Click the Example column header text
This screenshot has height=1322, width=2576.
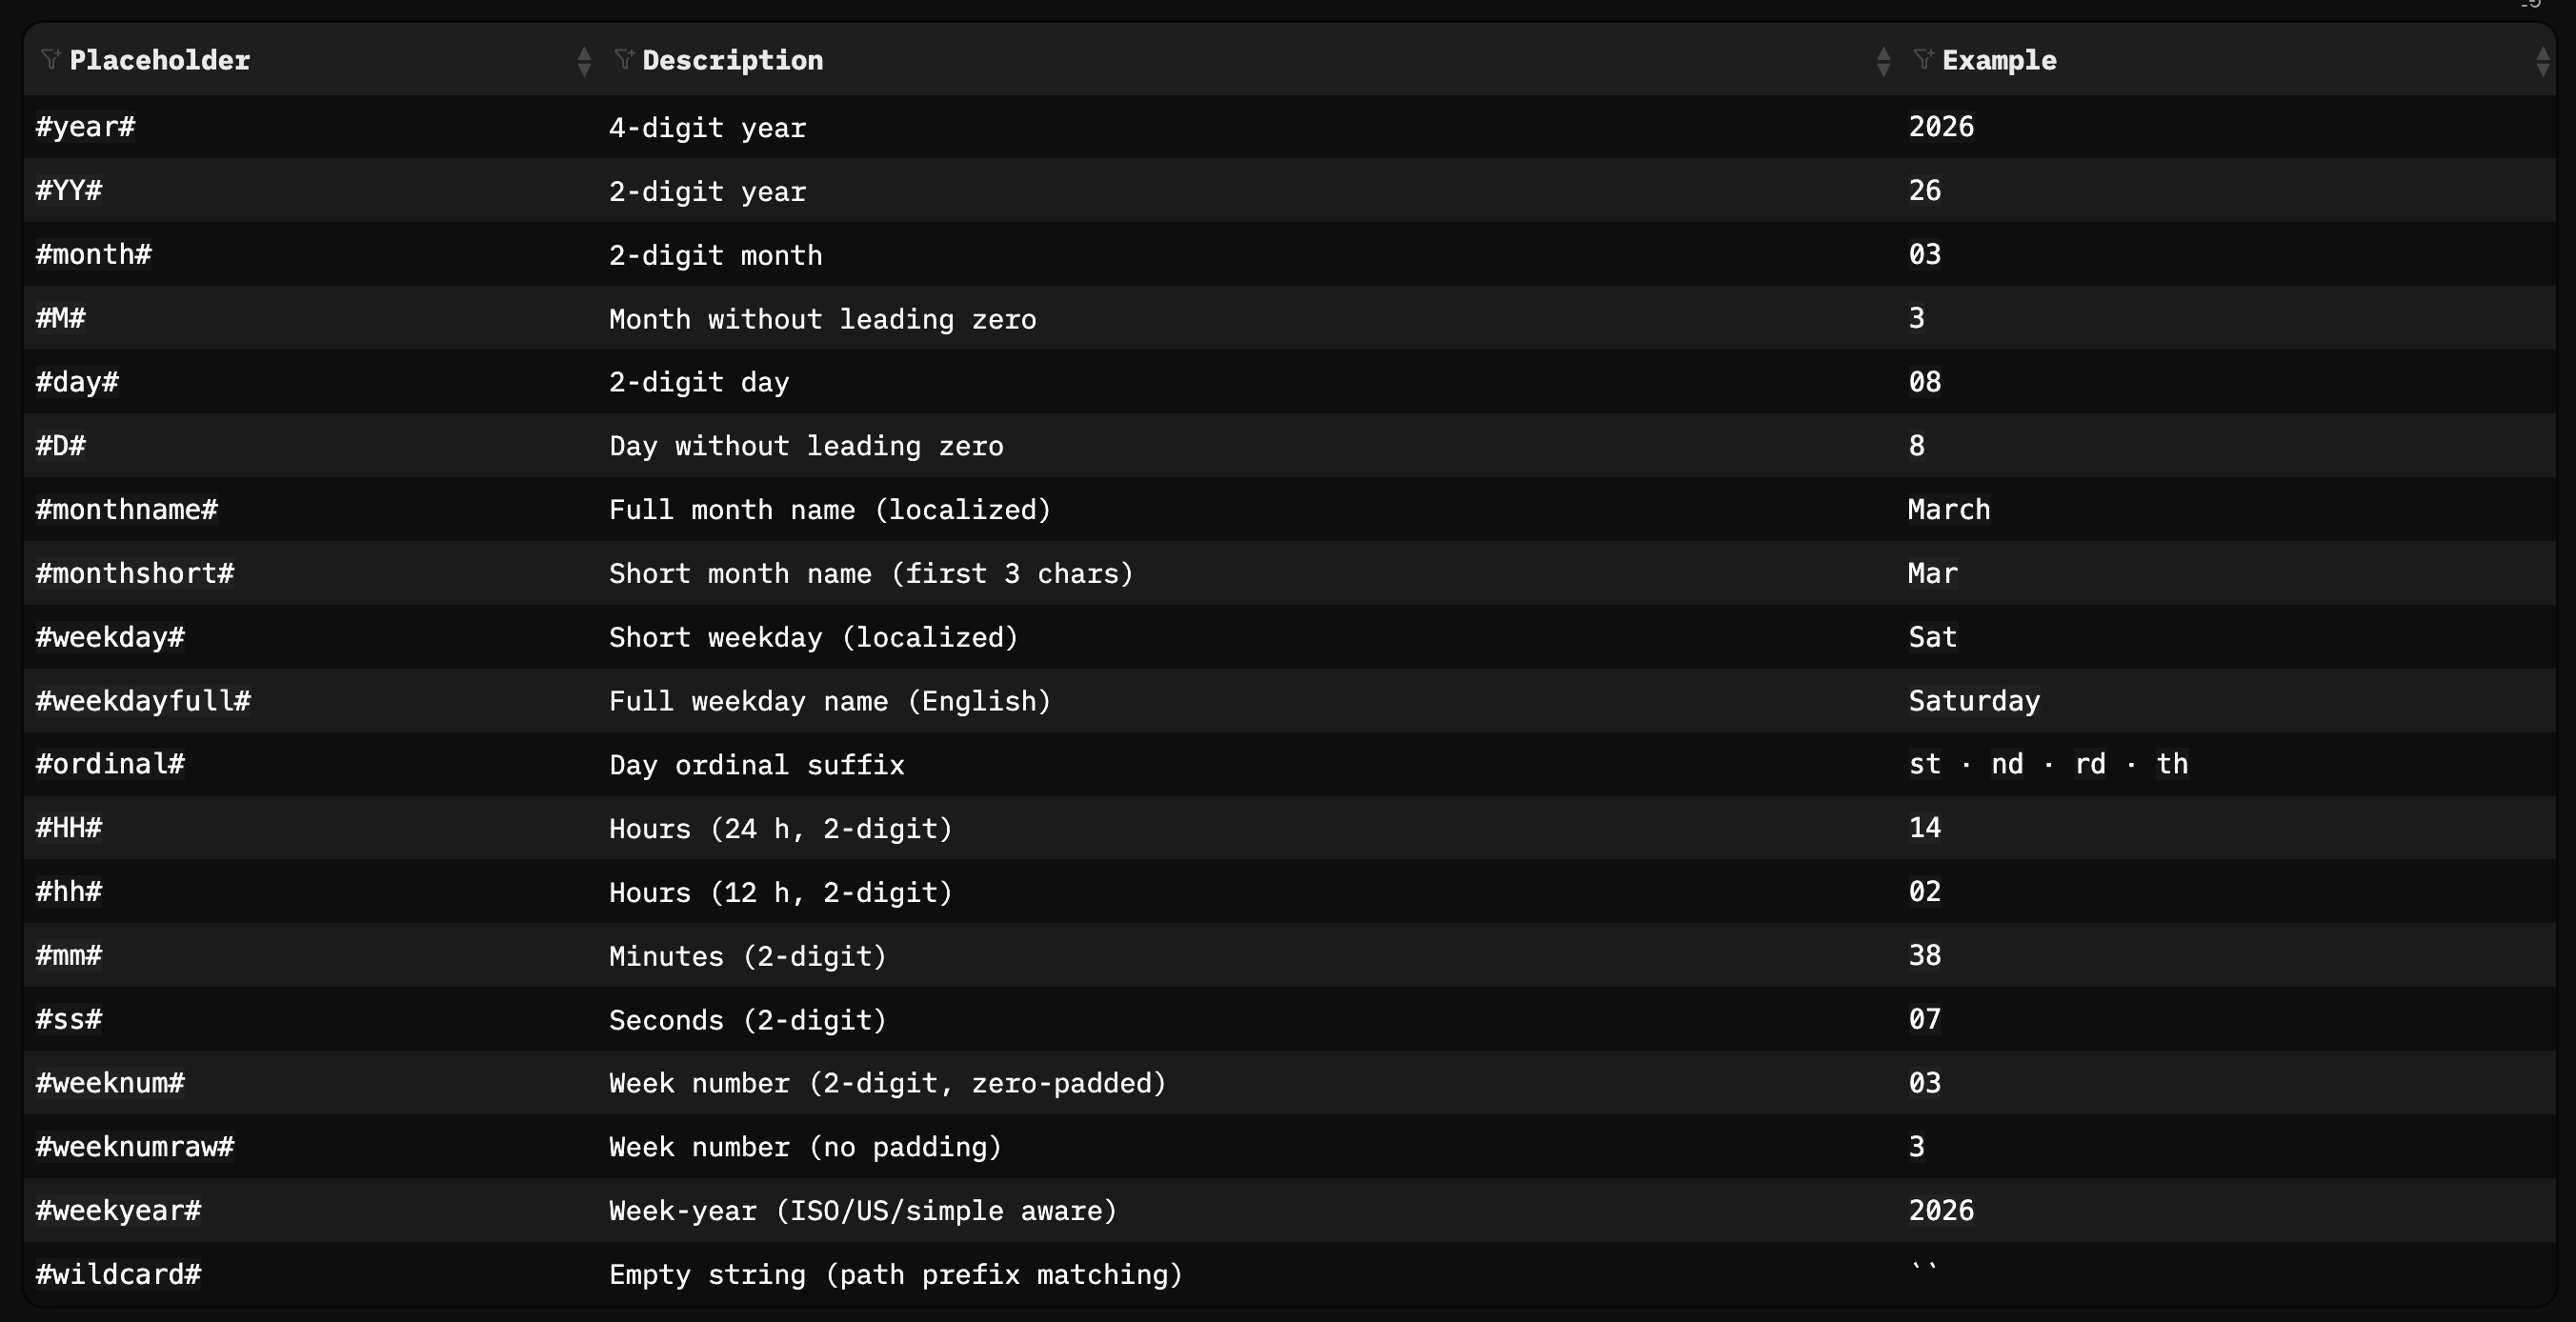(x=1999, y=60)
